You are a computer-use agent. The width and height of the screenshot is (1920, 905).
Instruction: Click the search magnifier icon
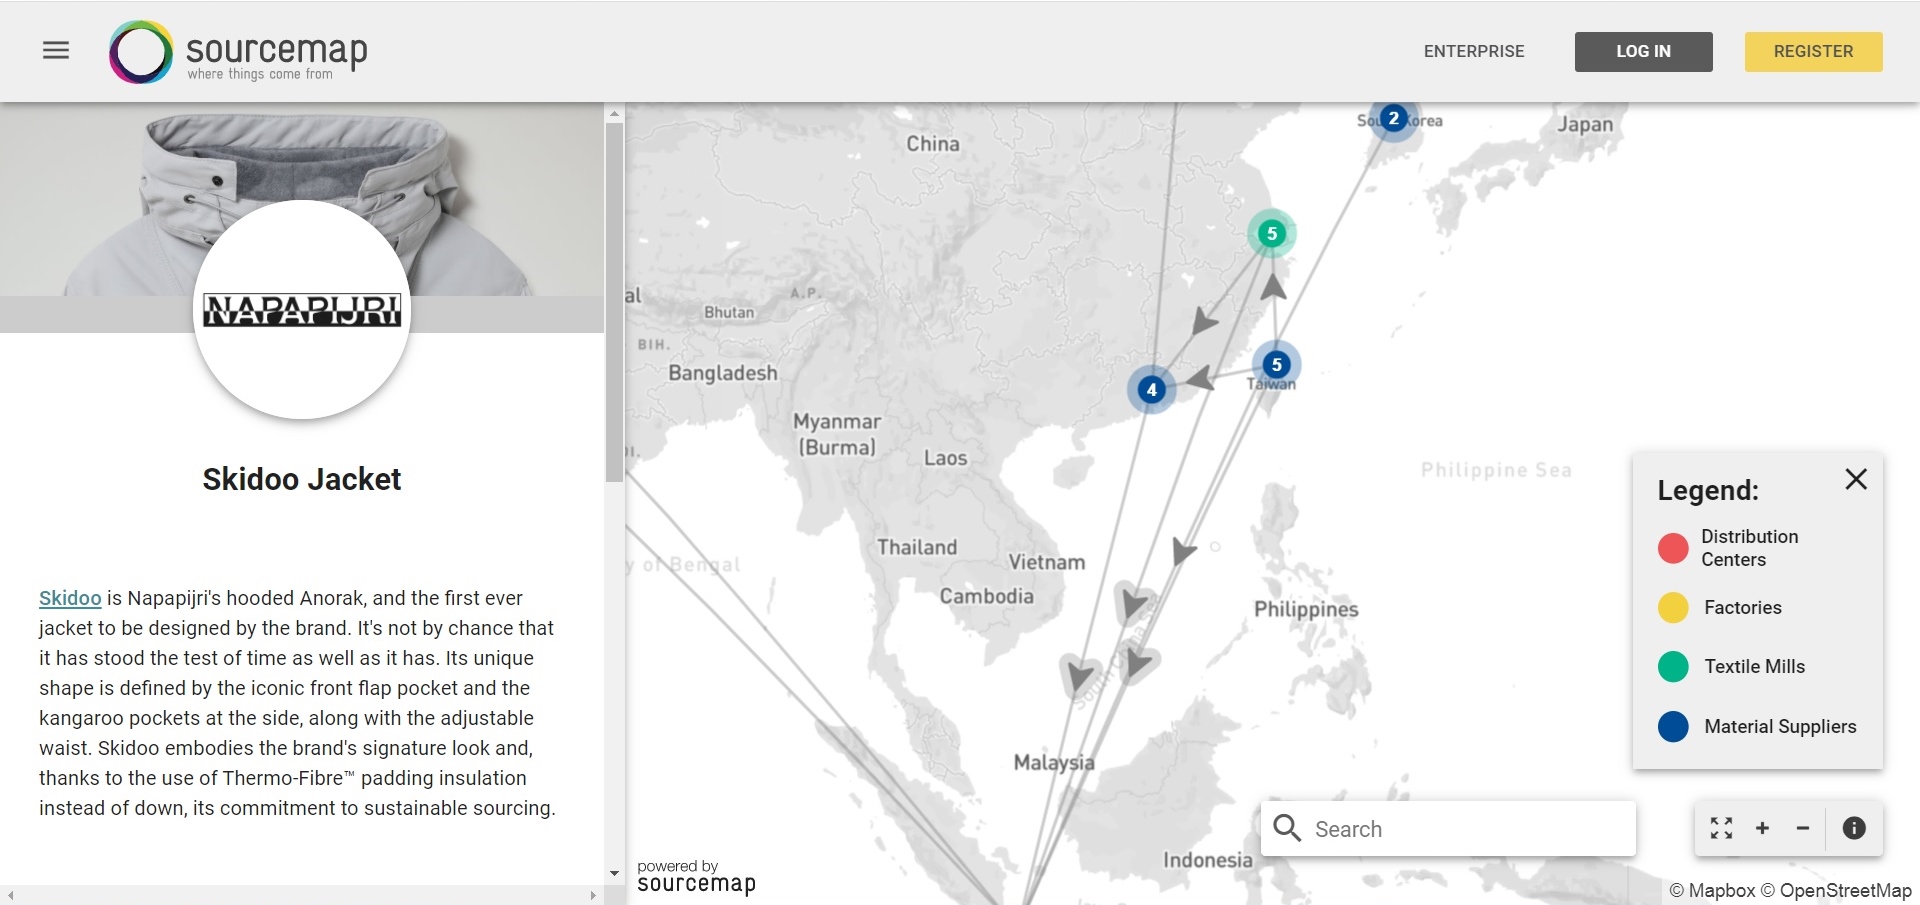point(1286,828)
